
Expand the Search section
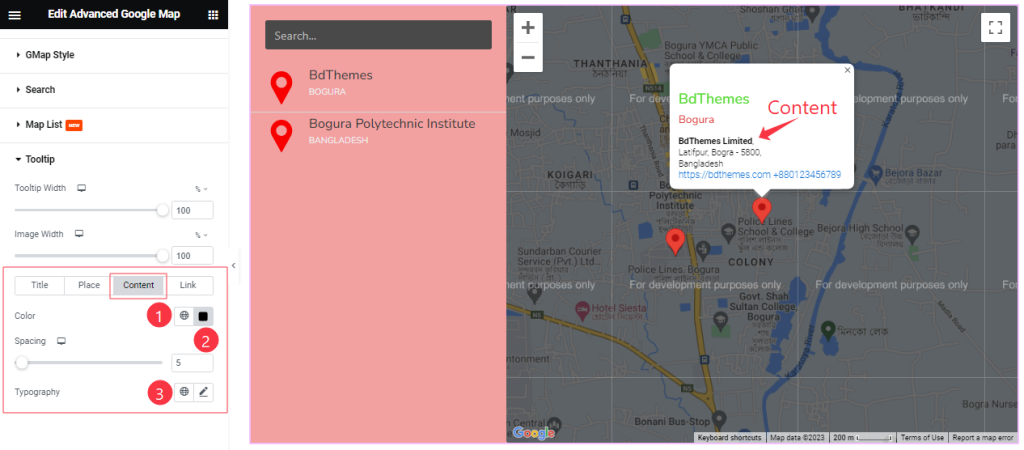tap(114, 90)
